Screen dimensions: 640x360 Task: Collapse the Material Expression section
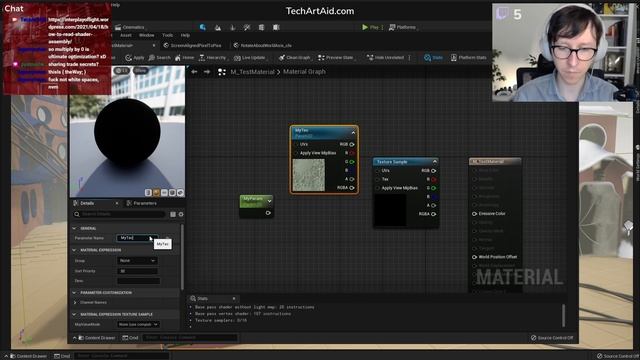(x=74, y=250)
